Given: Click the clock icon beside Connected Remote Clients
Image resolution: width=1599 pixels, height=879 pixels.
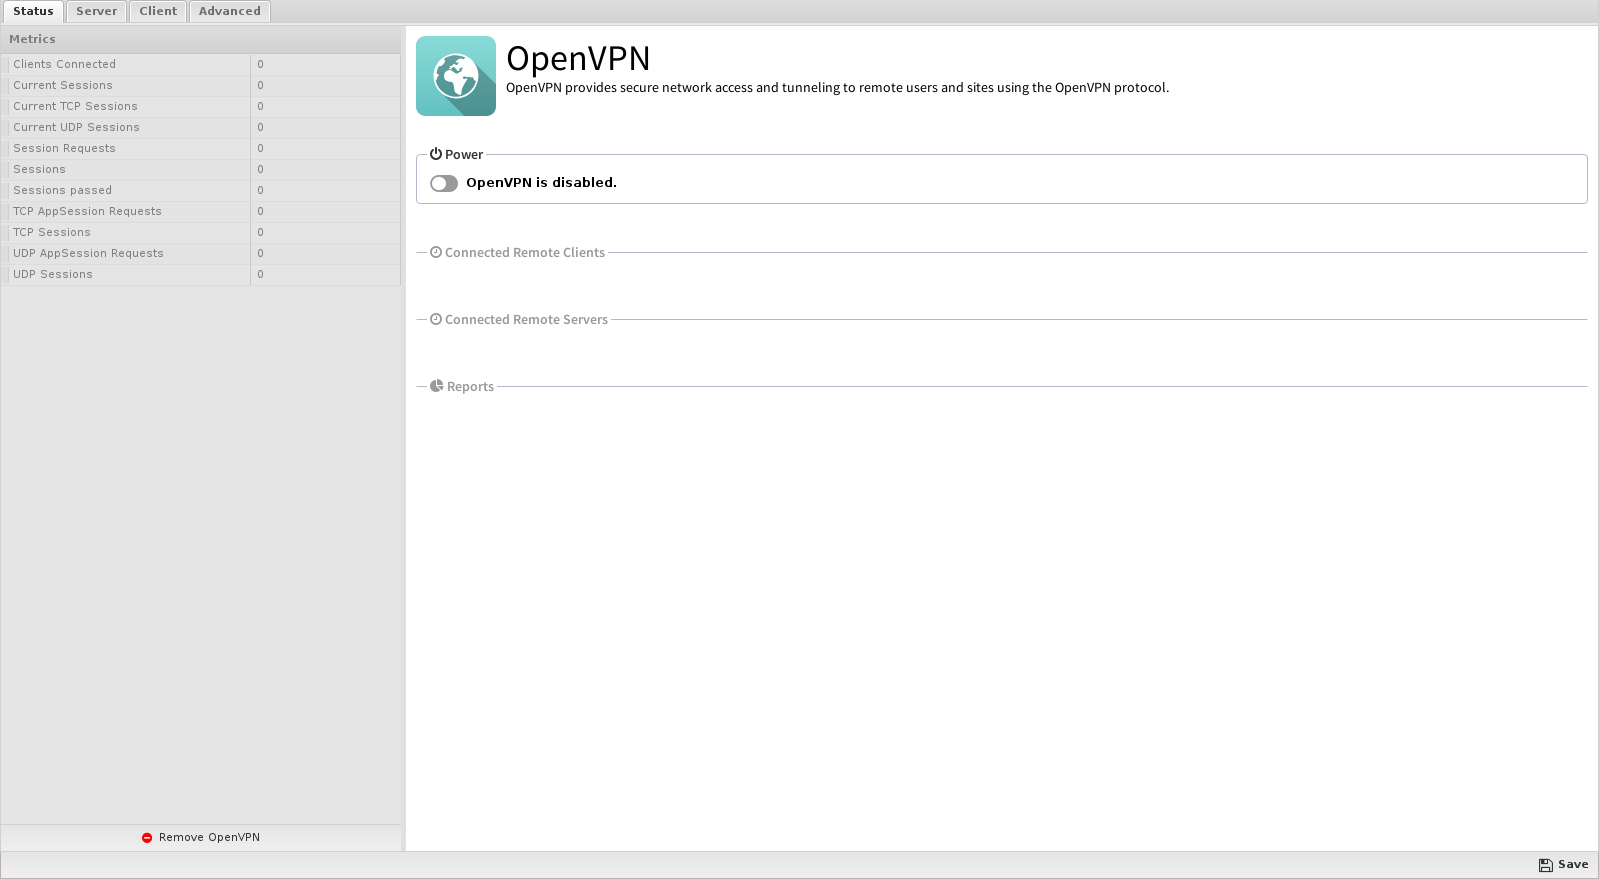Looking at the screenshot, I should click(436, 252).
